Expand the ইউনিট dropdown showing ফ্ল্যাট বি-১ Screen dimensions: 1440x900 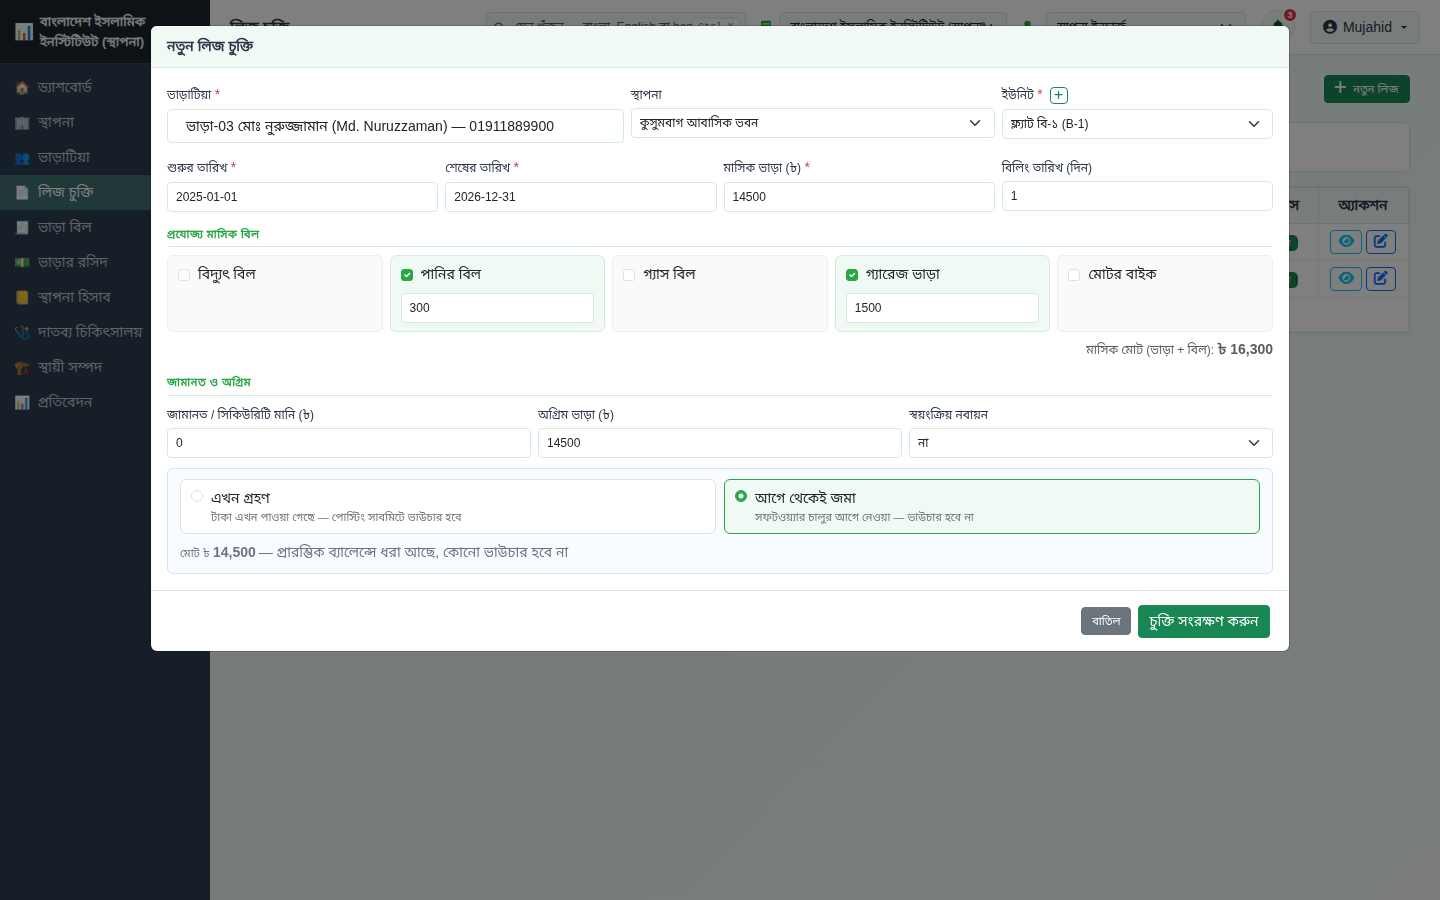[x=1137, y=124]
